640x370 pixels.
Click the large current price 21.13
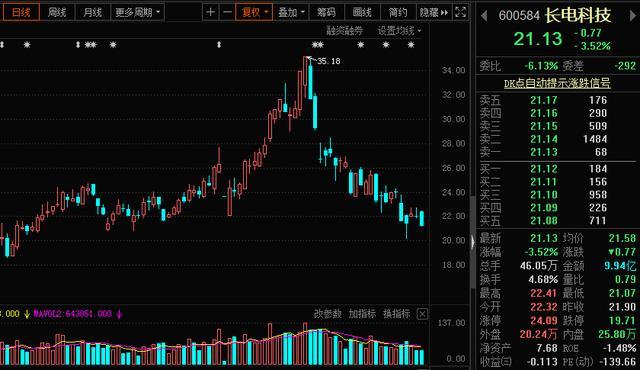(538, 39)
